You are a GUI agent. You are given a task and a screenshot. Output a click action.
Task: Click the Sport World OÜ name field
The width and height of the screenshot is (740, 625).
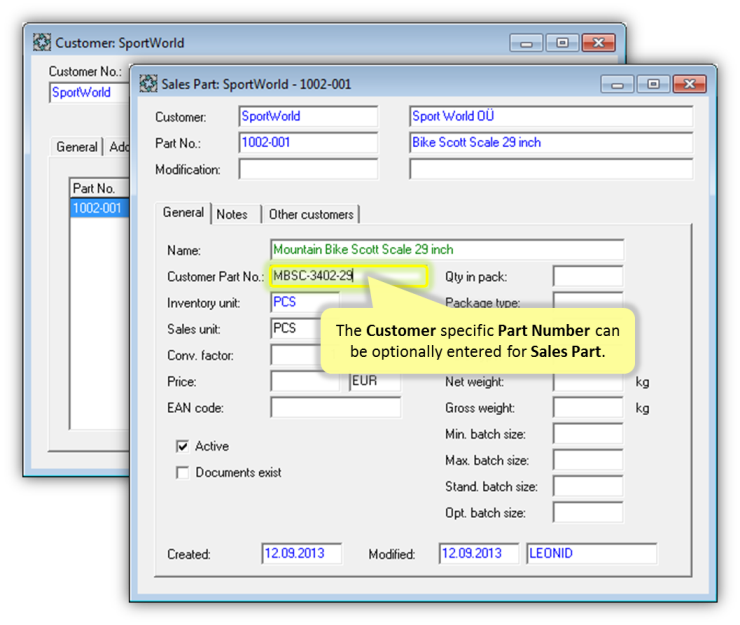[x=551, y=116]
